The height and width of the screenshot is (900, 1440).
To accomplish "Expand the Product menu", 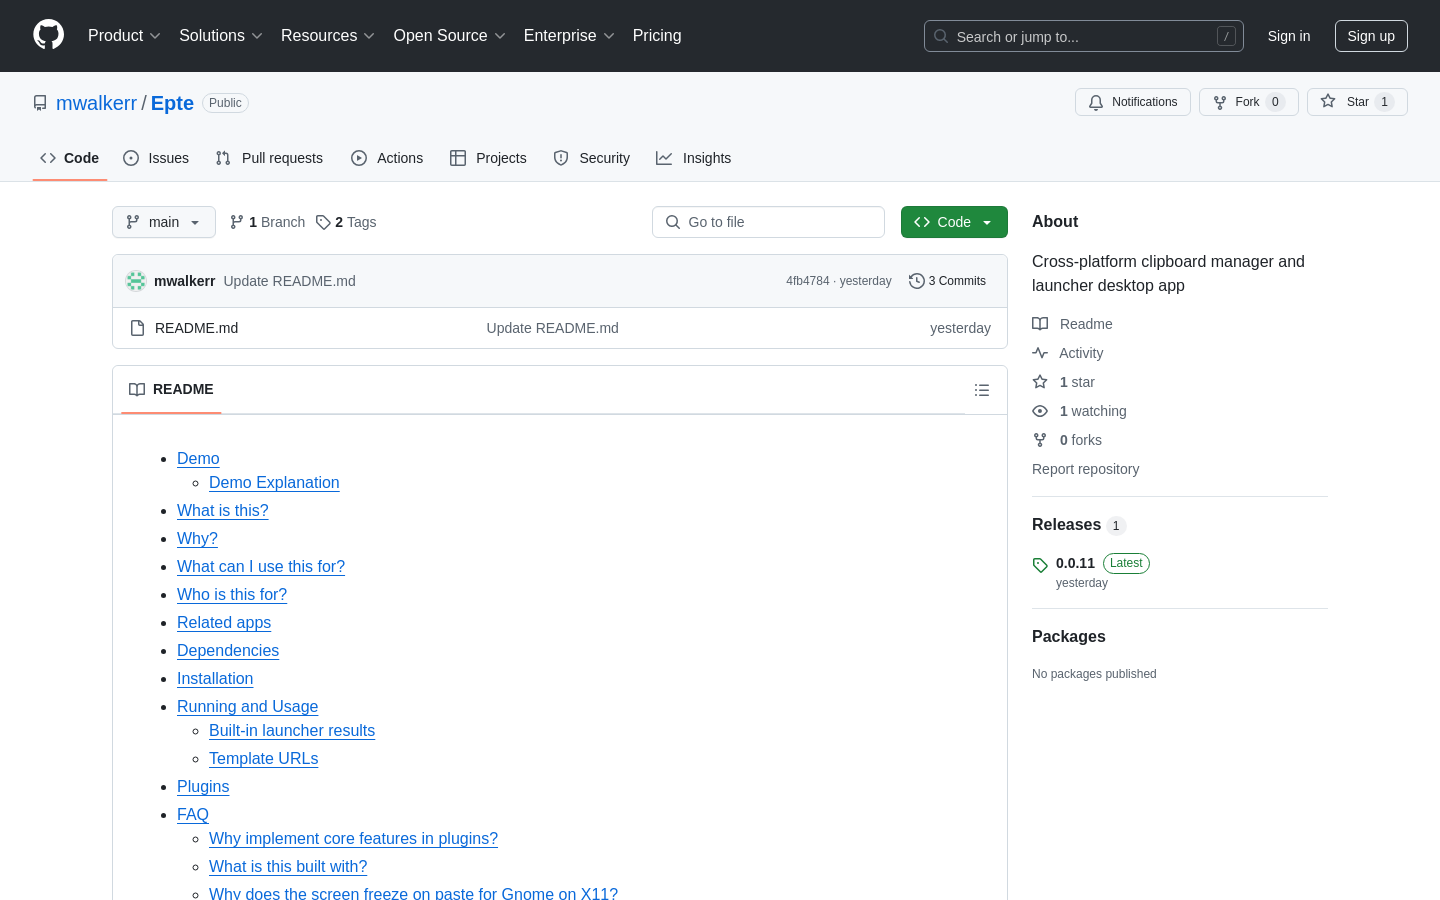I will [124, 36].
